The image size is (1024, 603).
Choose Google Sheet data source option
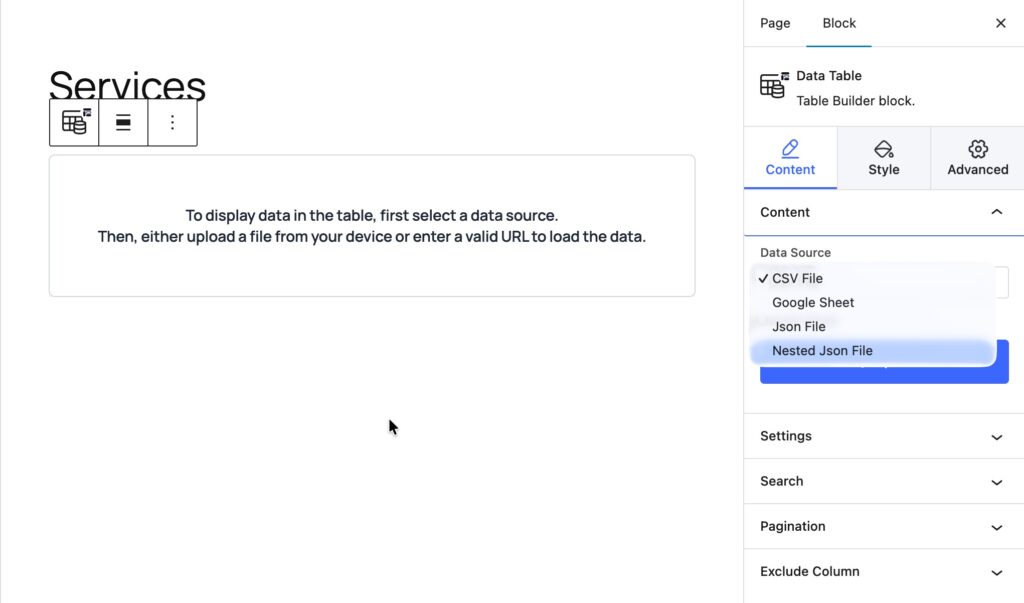tap(813, 302)
